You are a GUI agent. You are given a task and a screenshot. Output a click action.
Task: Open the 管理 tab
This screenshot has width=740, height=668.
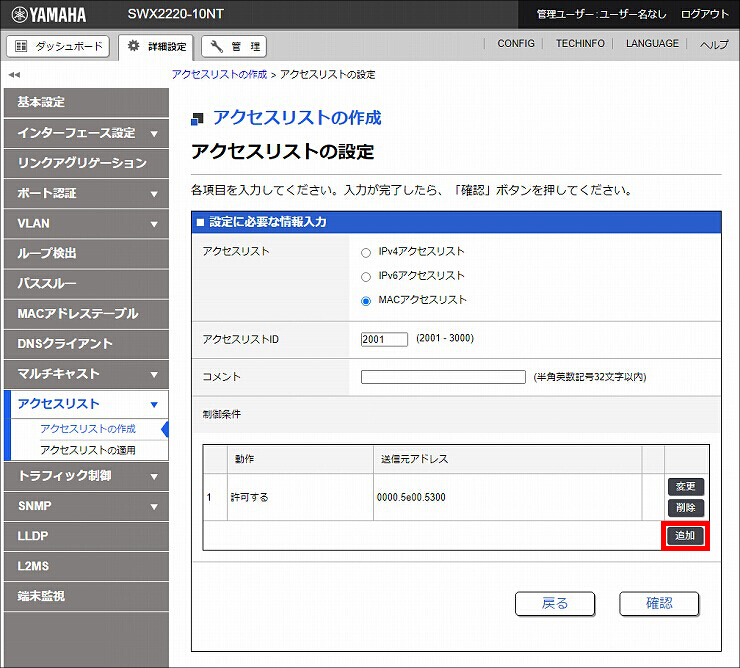point(234,46)
